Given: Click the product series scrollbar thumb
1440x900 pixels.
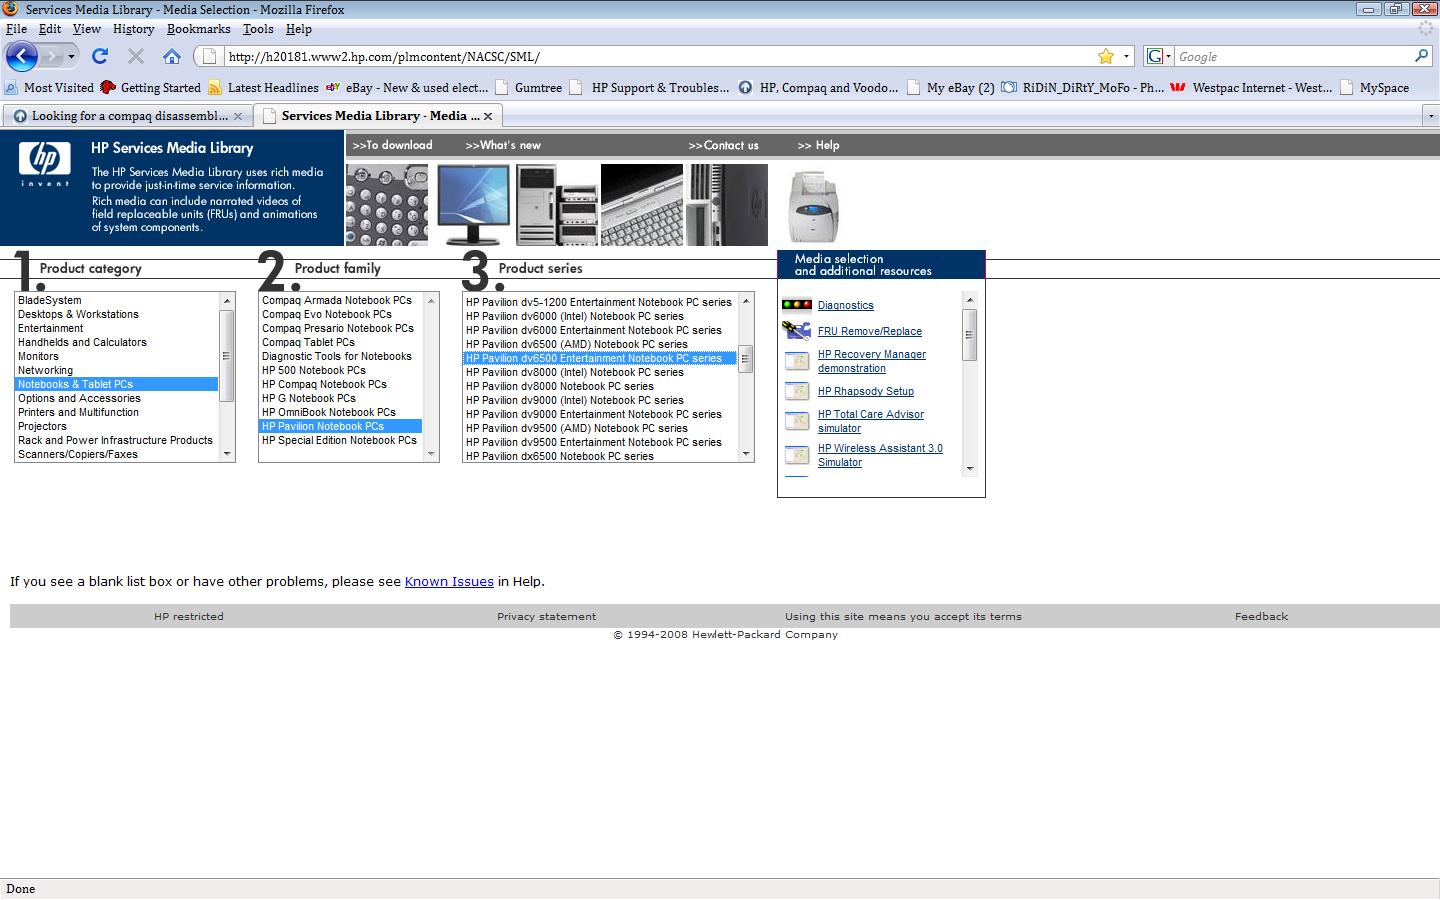Looking at the screenshot, I should (745, 359).
